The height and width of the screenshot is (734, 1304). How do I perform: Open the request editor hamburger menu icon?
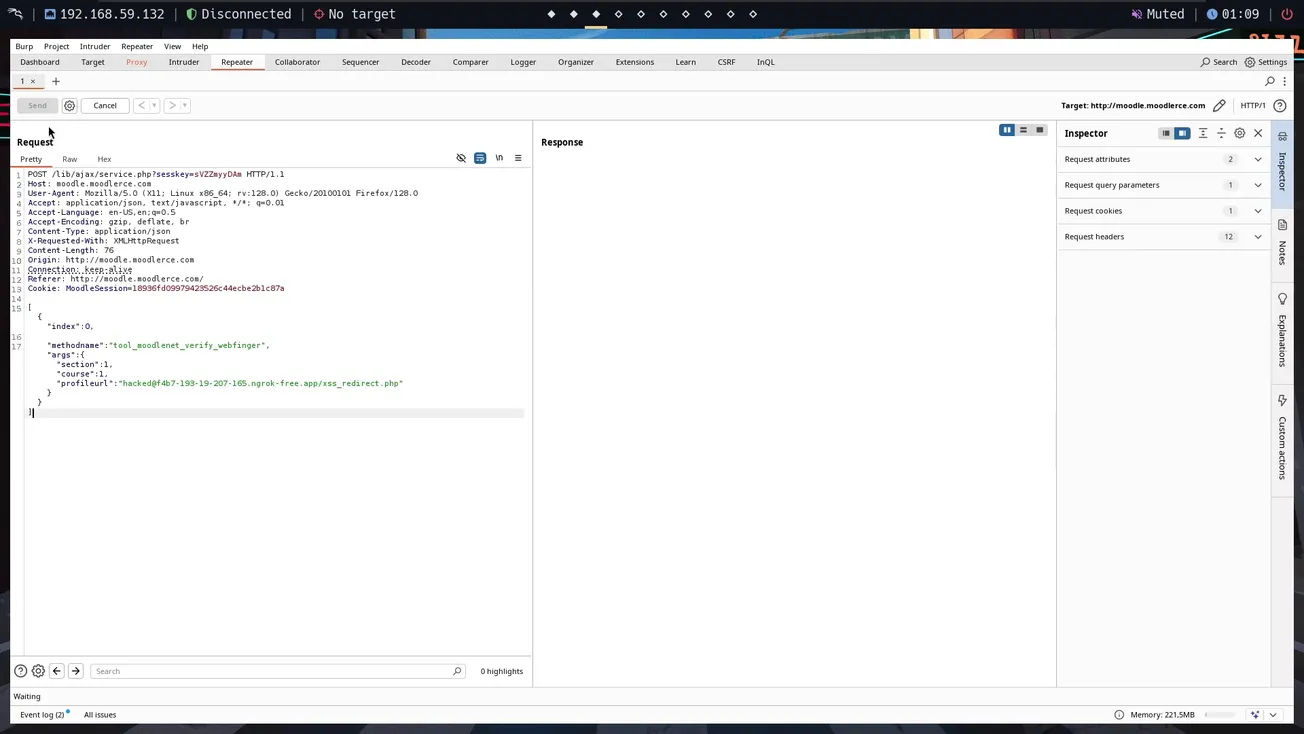point(518,157)
